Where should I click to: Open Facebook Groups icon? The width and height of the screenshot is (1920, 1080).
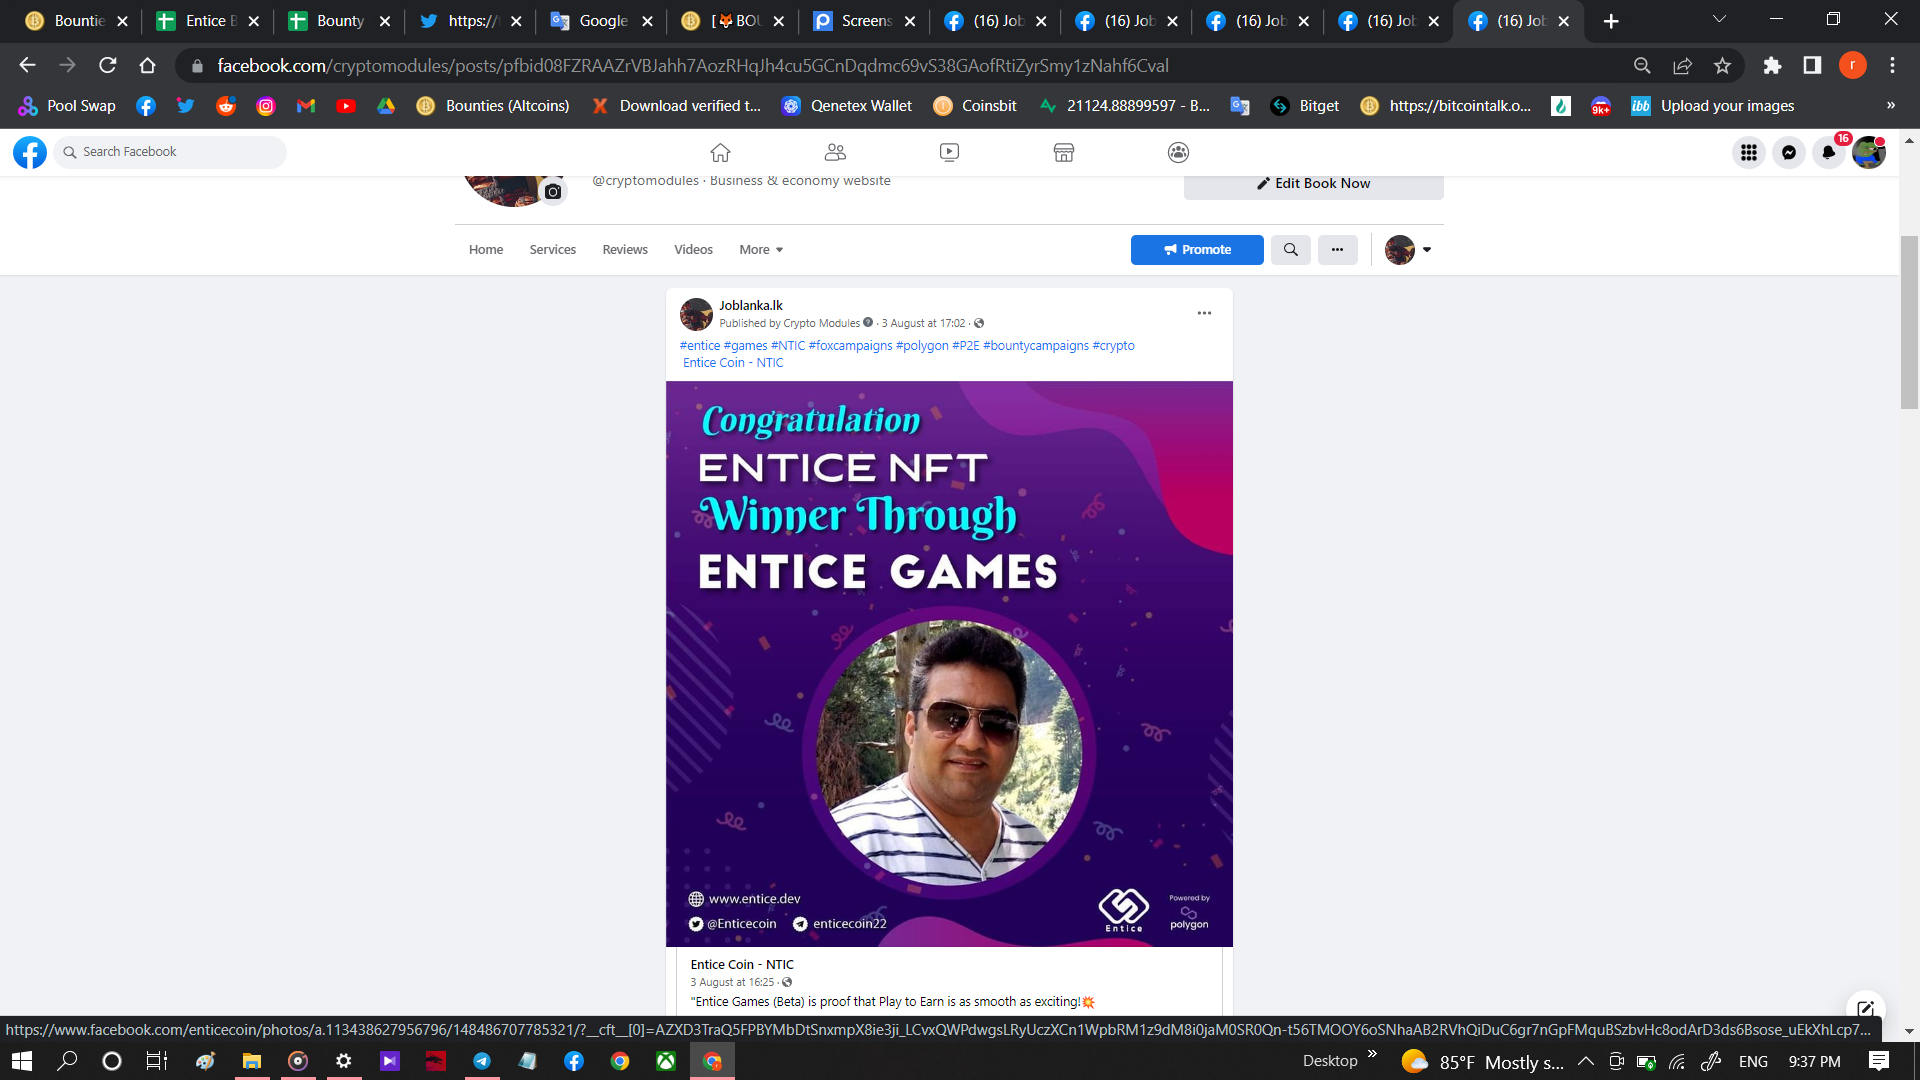tap(1178, 152)
